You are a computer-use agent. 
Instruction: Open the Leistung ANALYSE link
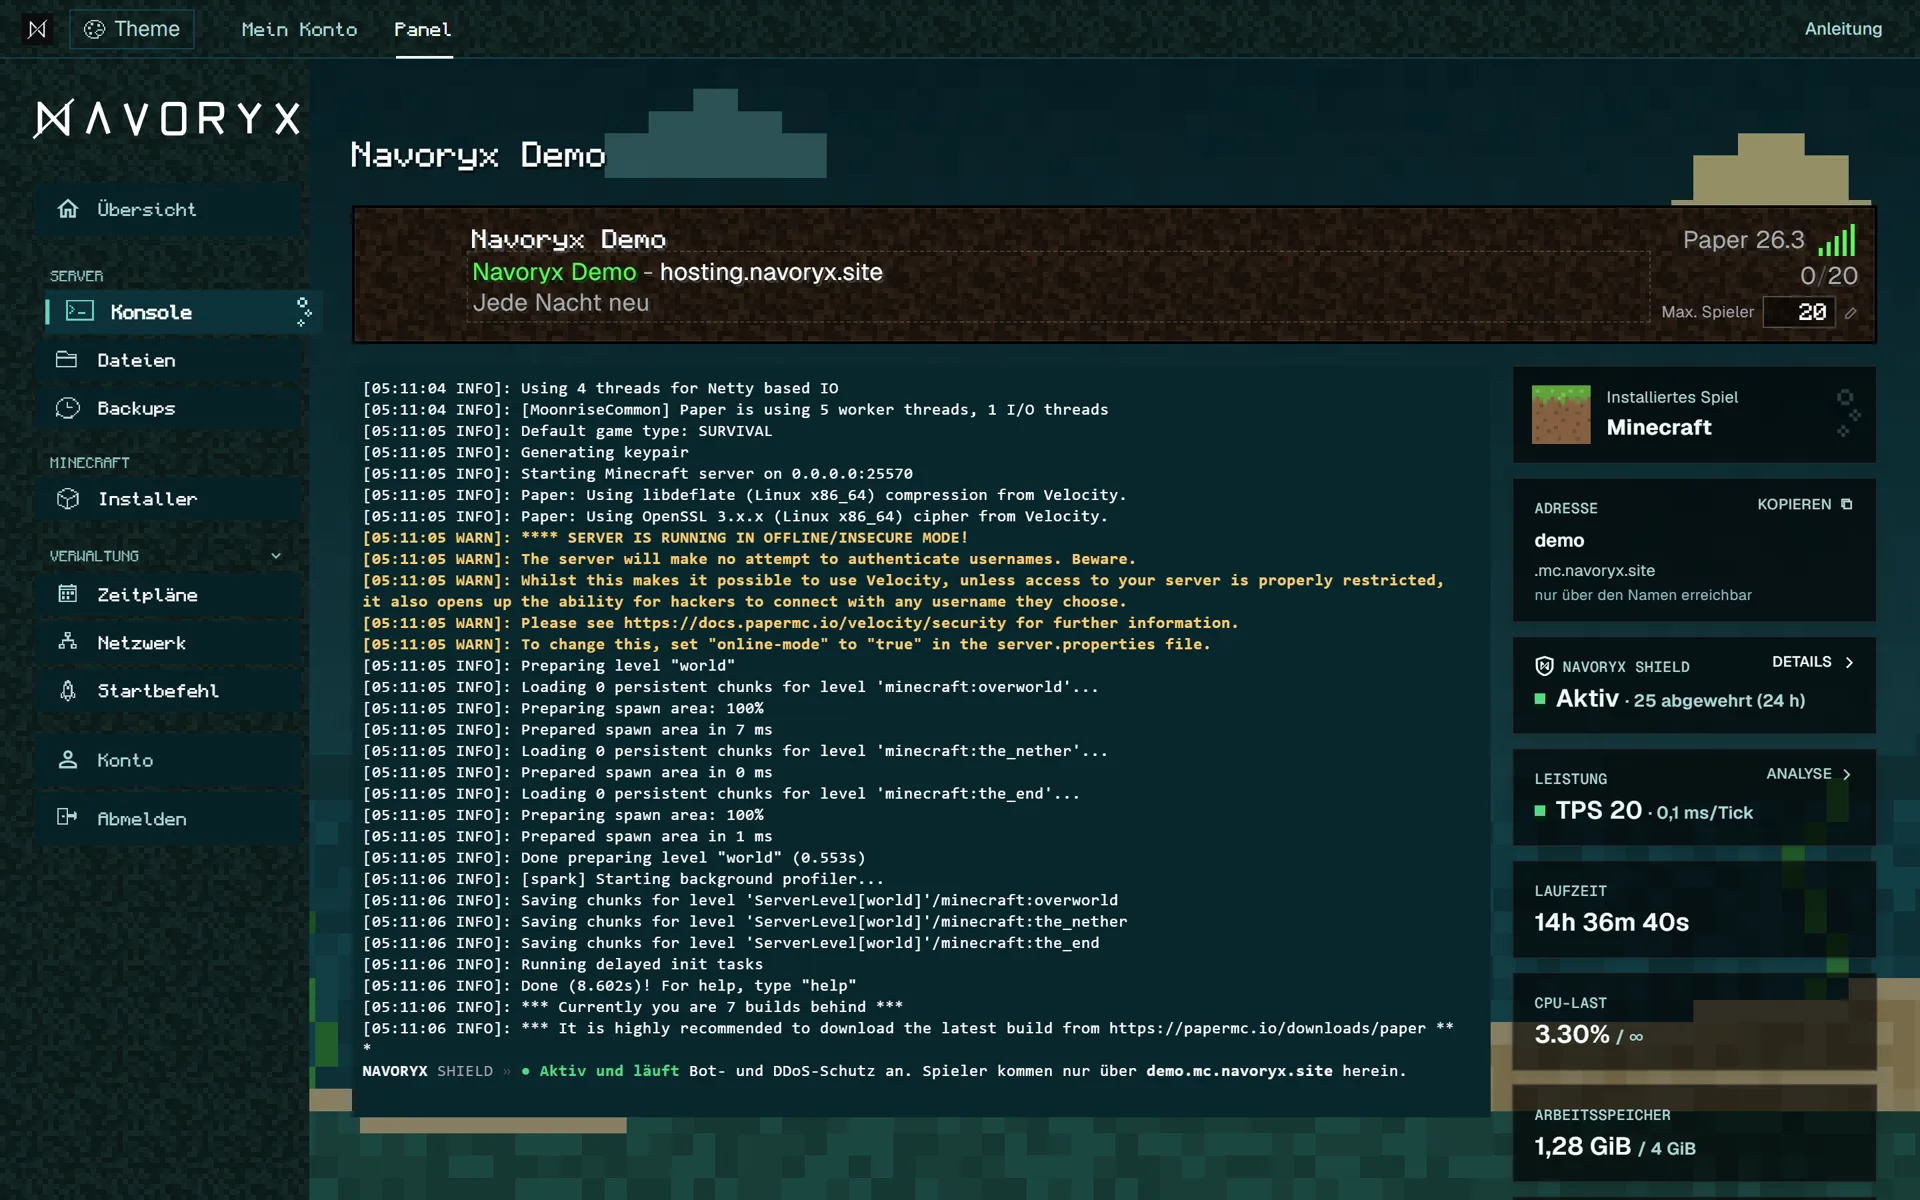click(x=1809, y=774)
